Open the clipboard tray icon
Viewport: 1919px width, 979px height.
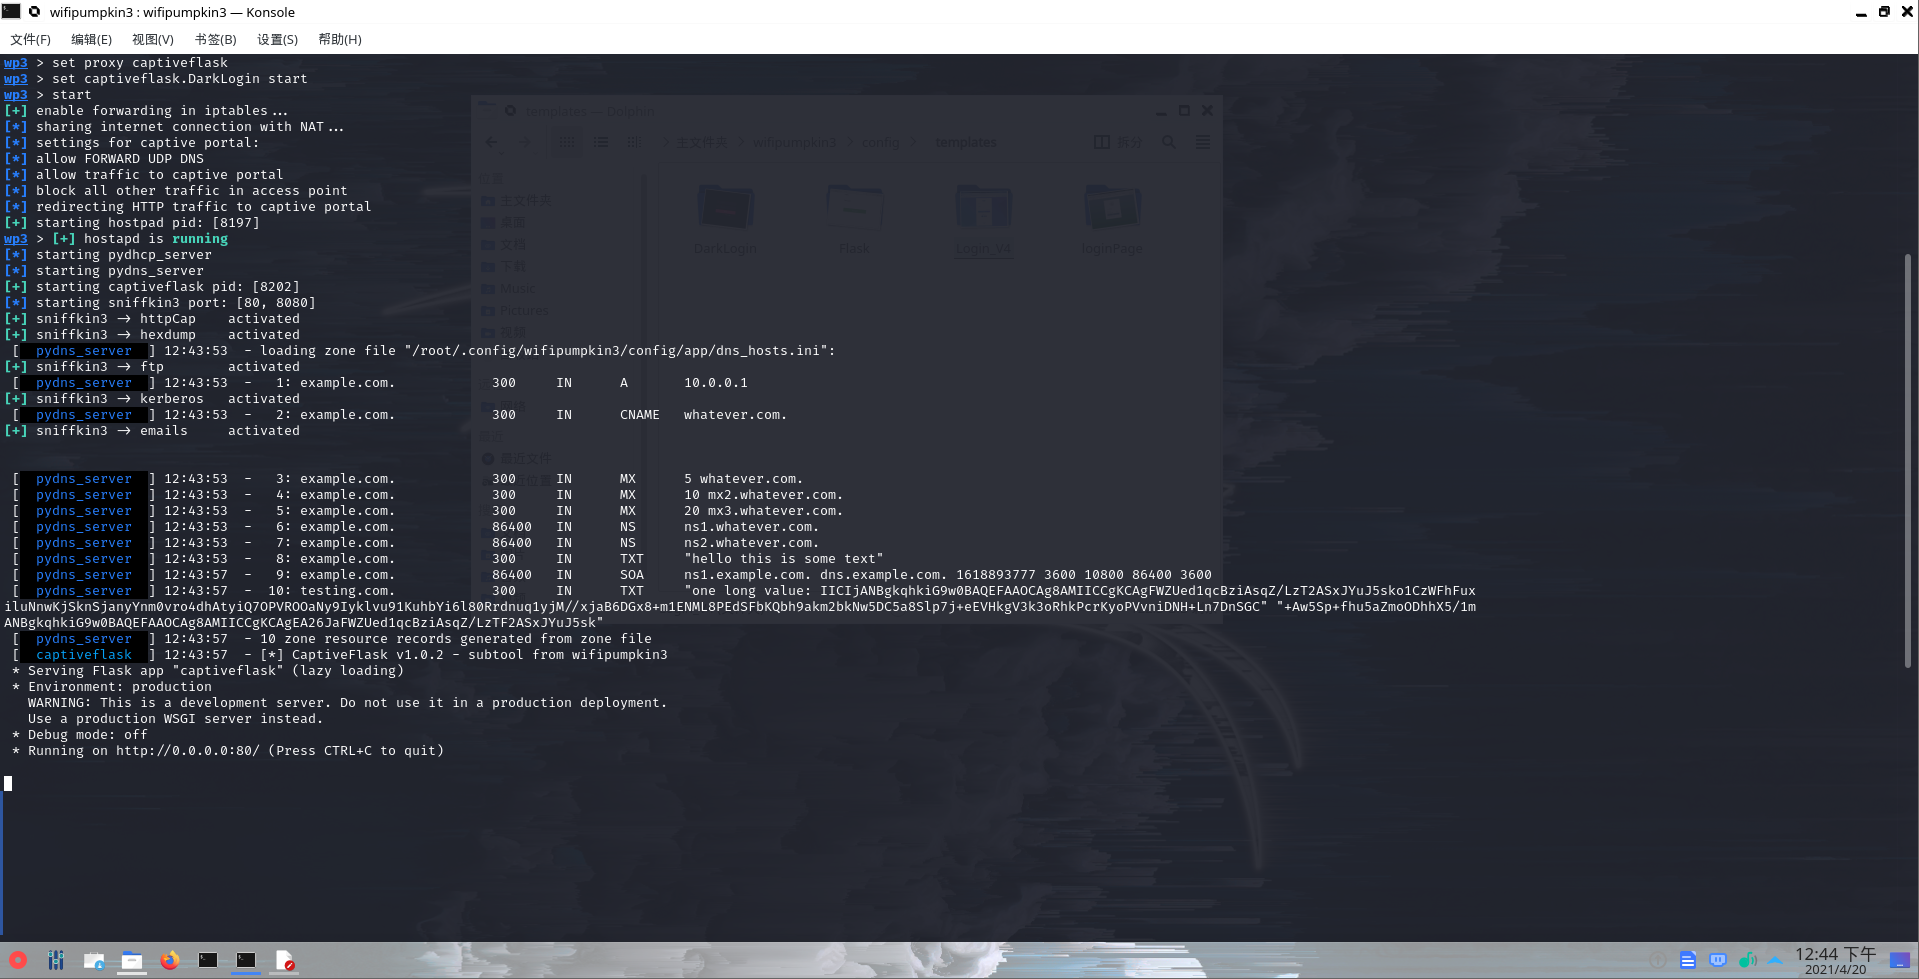(1688, 960)
